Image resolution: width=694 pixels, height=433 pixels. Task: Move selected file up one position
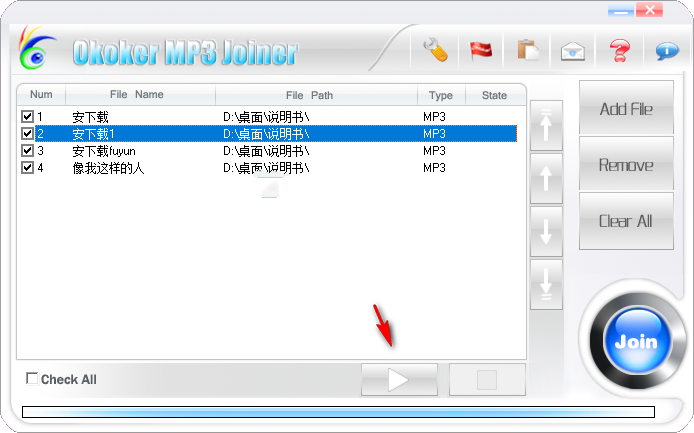(x=546, y=178)
